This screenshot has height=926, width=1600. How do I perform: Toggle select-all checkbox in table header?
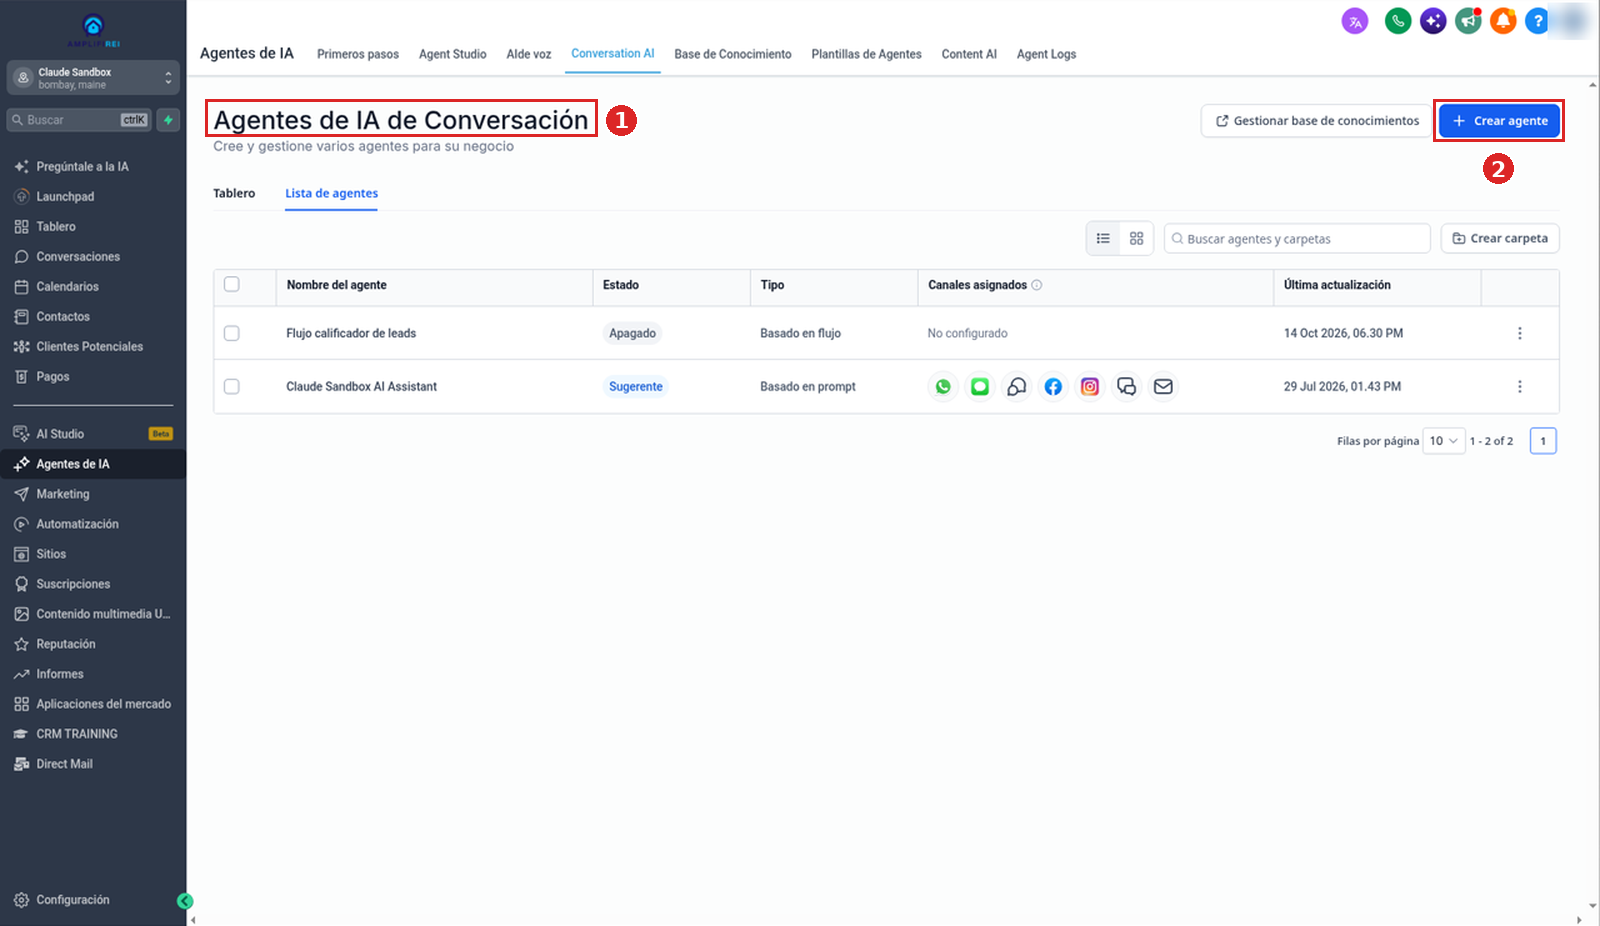pyautogui.click(x=232, y=285)
